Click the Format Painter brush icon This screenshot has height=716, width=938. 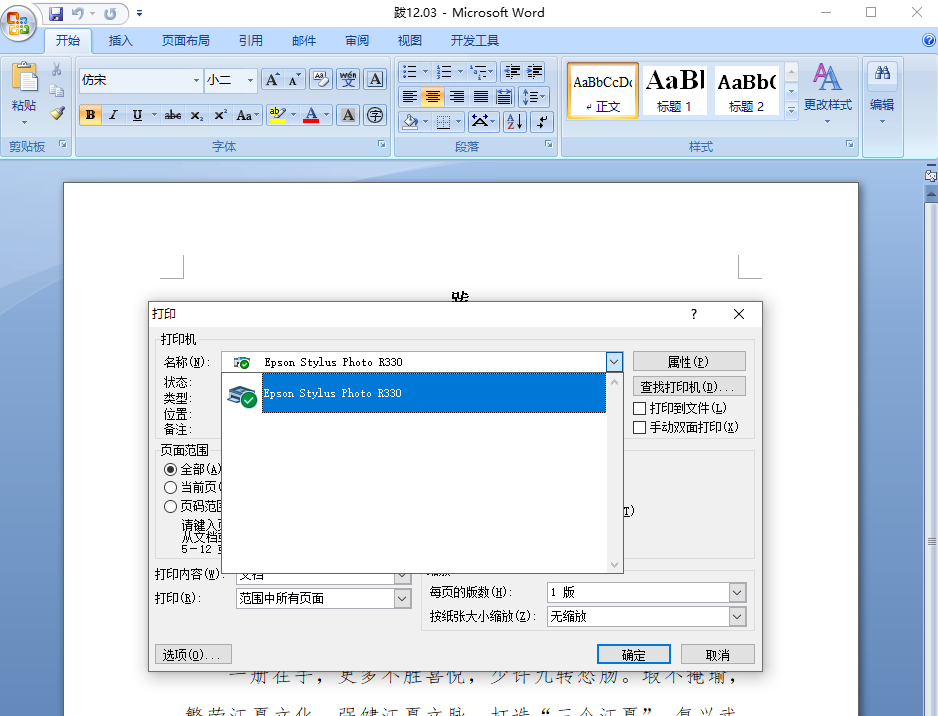tap(57, 114)
